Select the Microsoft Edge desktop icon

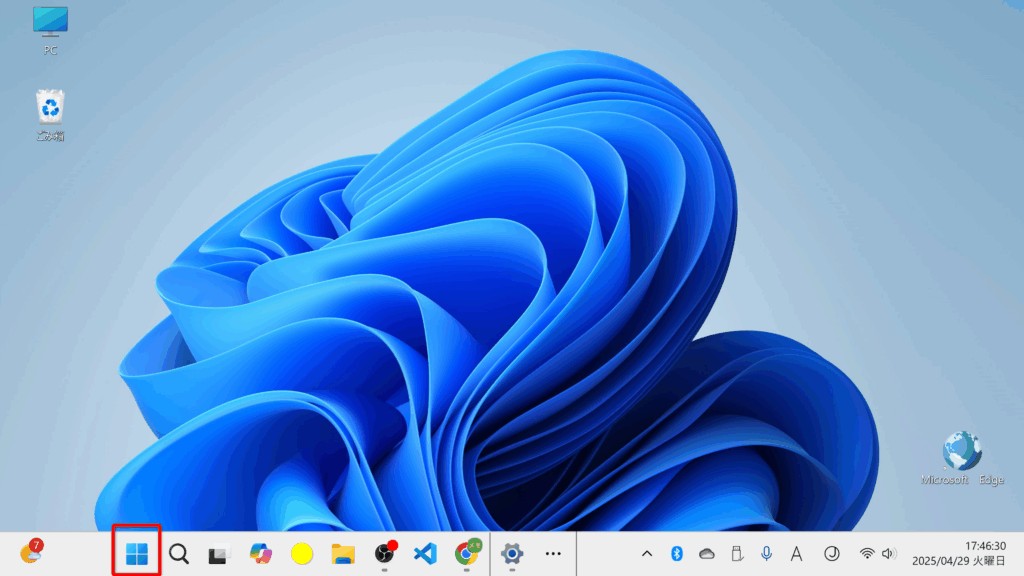(962, 458)
